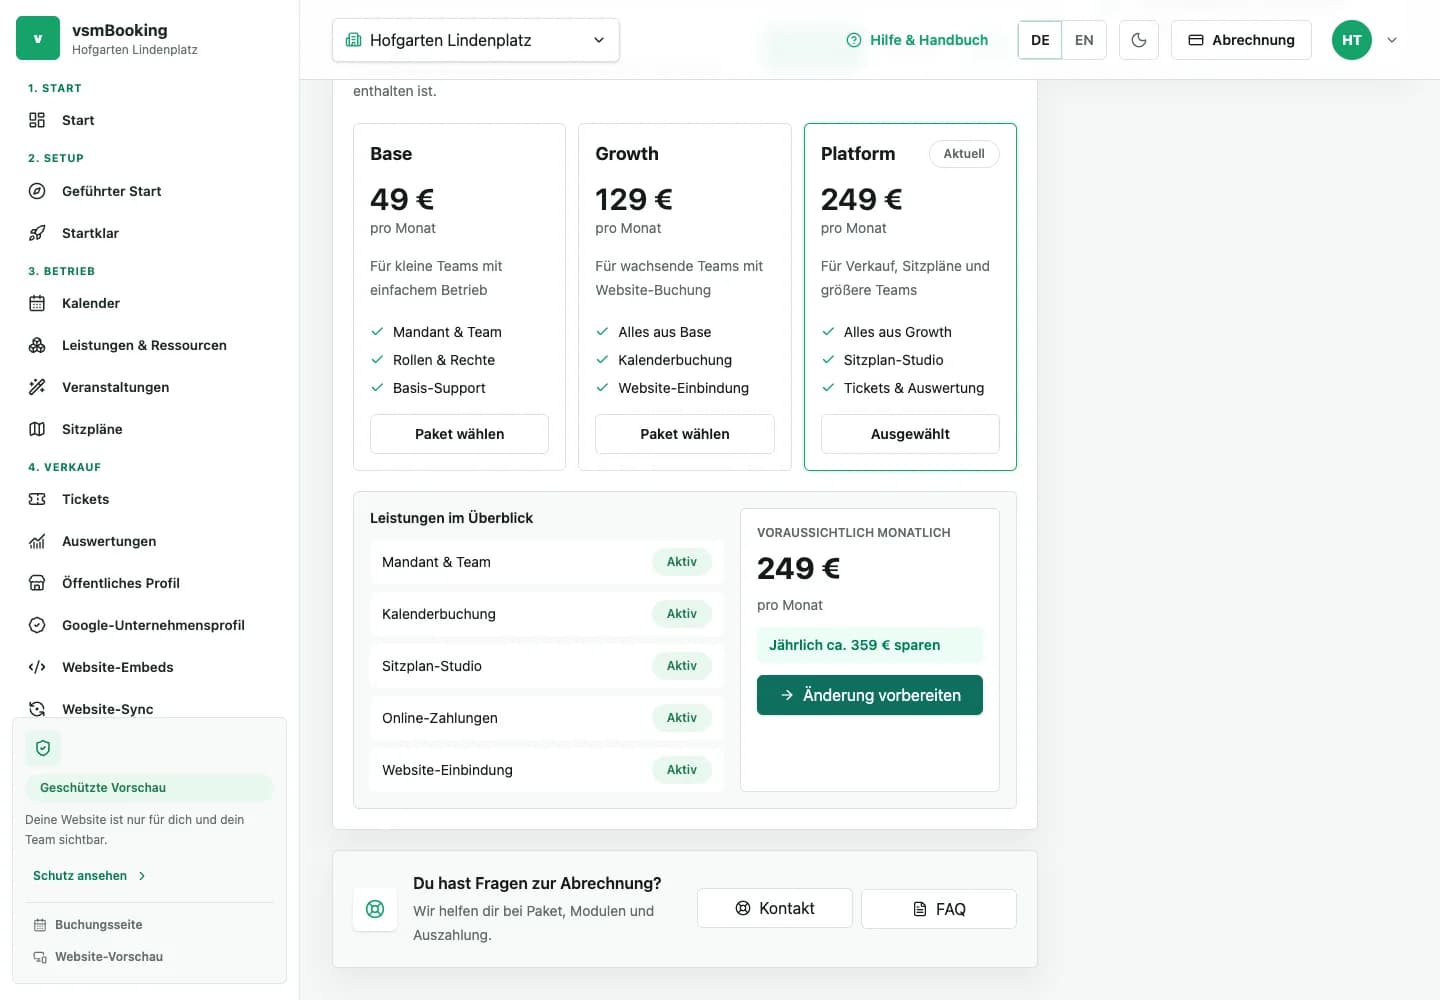The width and height of the screenshot is (1440, 1000).
Task: Open Auswertungen in the sidebar
Action: (150, 541)
